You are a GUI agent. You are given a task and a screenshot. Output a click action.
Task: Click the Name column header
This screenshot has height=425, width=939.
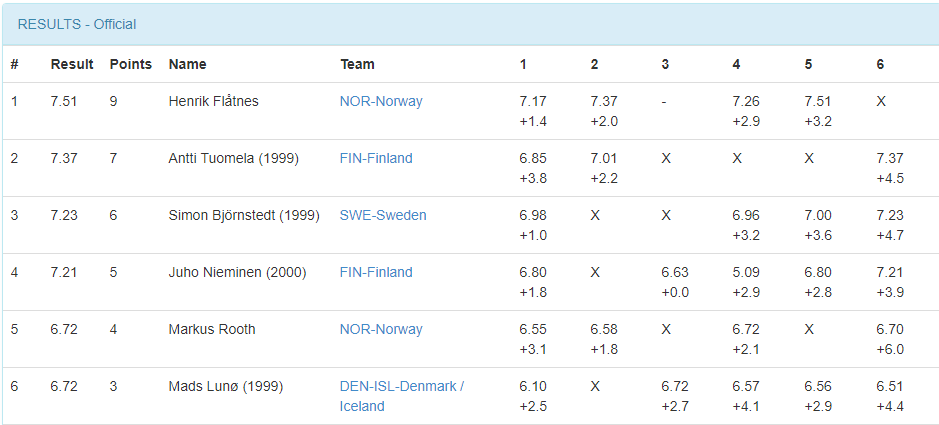pos(187,64)
